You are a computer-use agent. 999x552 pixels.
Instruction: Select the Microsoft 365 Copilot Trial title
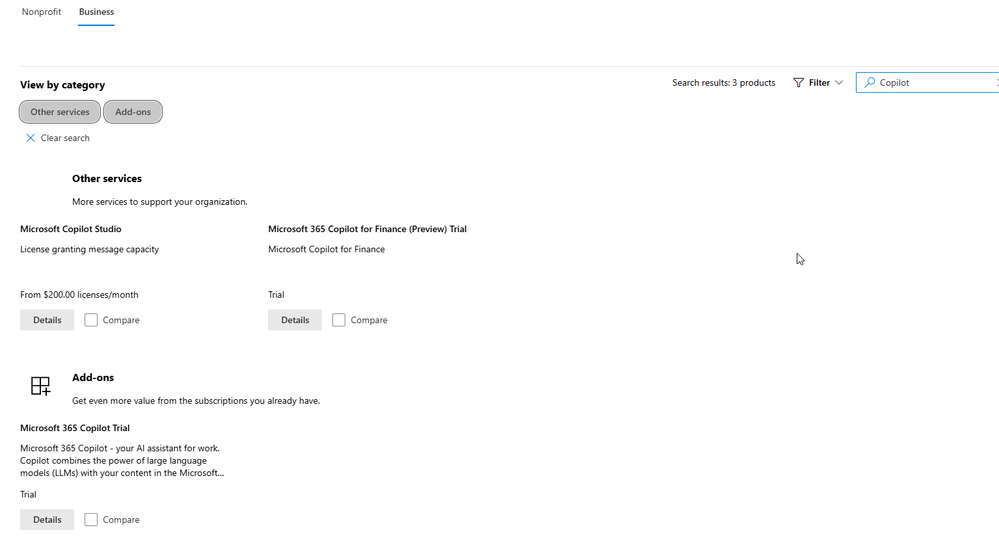(x=75, y=428)
